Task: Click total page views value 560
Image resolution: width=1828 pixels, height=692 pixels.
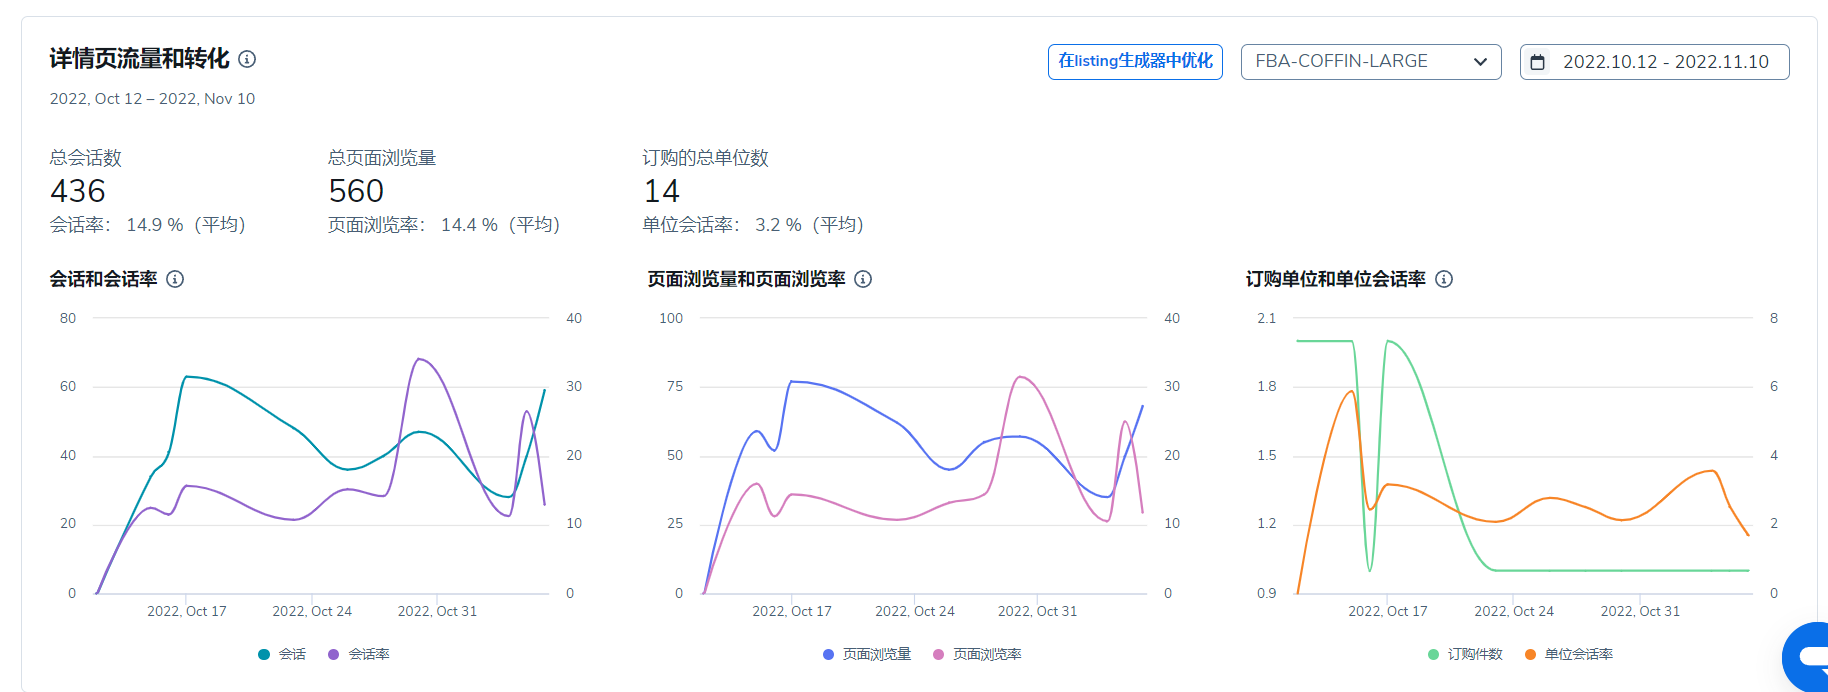Action: (x=356, y=191)
